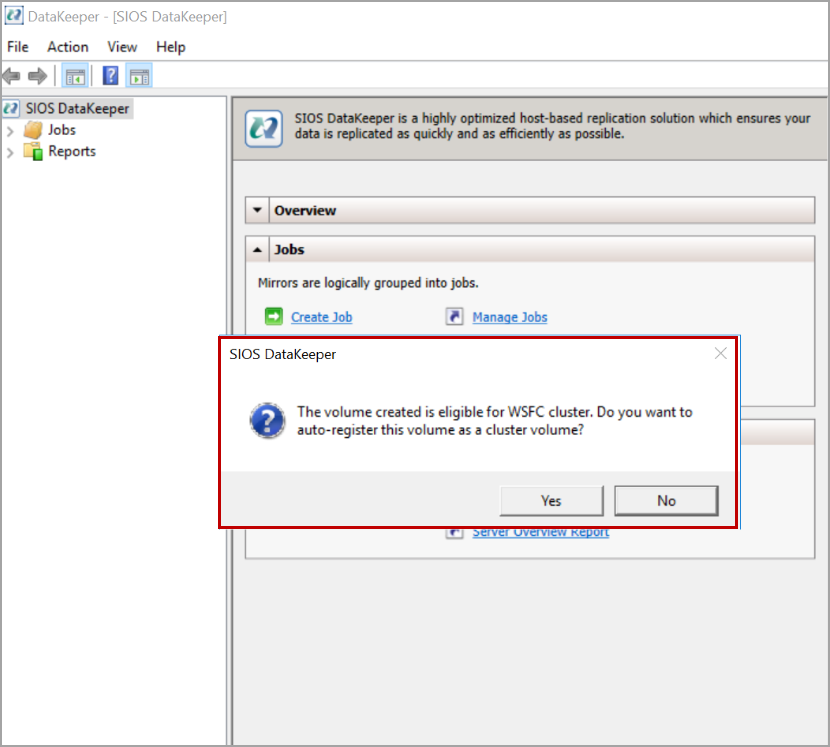
Task: Click the SIOS DataKeeper tree root icon
Action: click(11, 109)
